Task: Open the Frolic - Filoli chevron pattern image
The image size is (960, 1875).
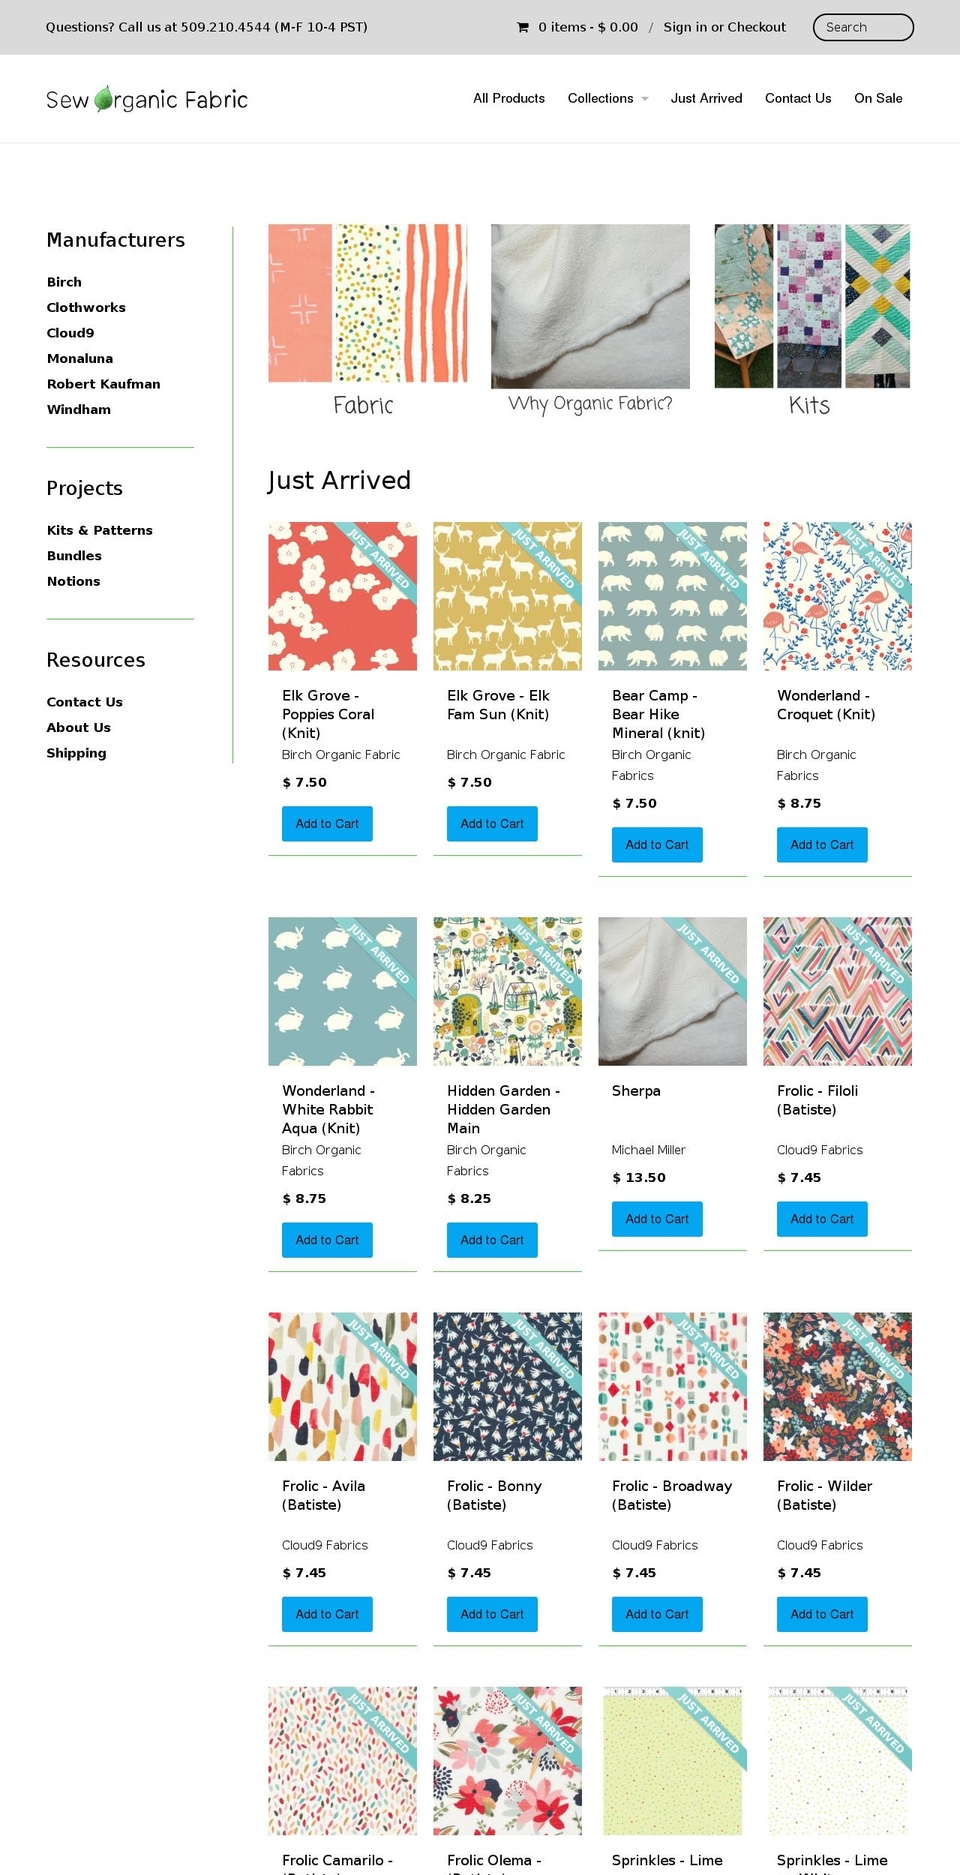Action: click(837, 991)
